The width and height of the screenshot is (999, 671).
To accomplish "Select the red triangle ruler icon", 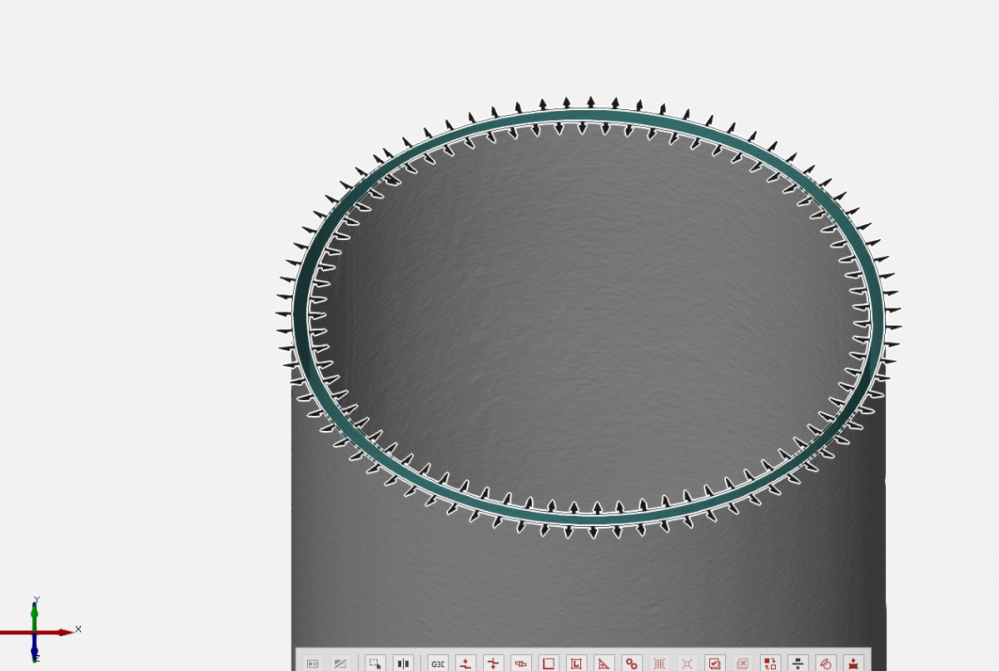I will click(606, 660).
